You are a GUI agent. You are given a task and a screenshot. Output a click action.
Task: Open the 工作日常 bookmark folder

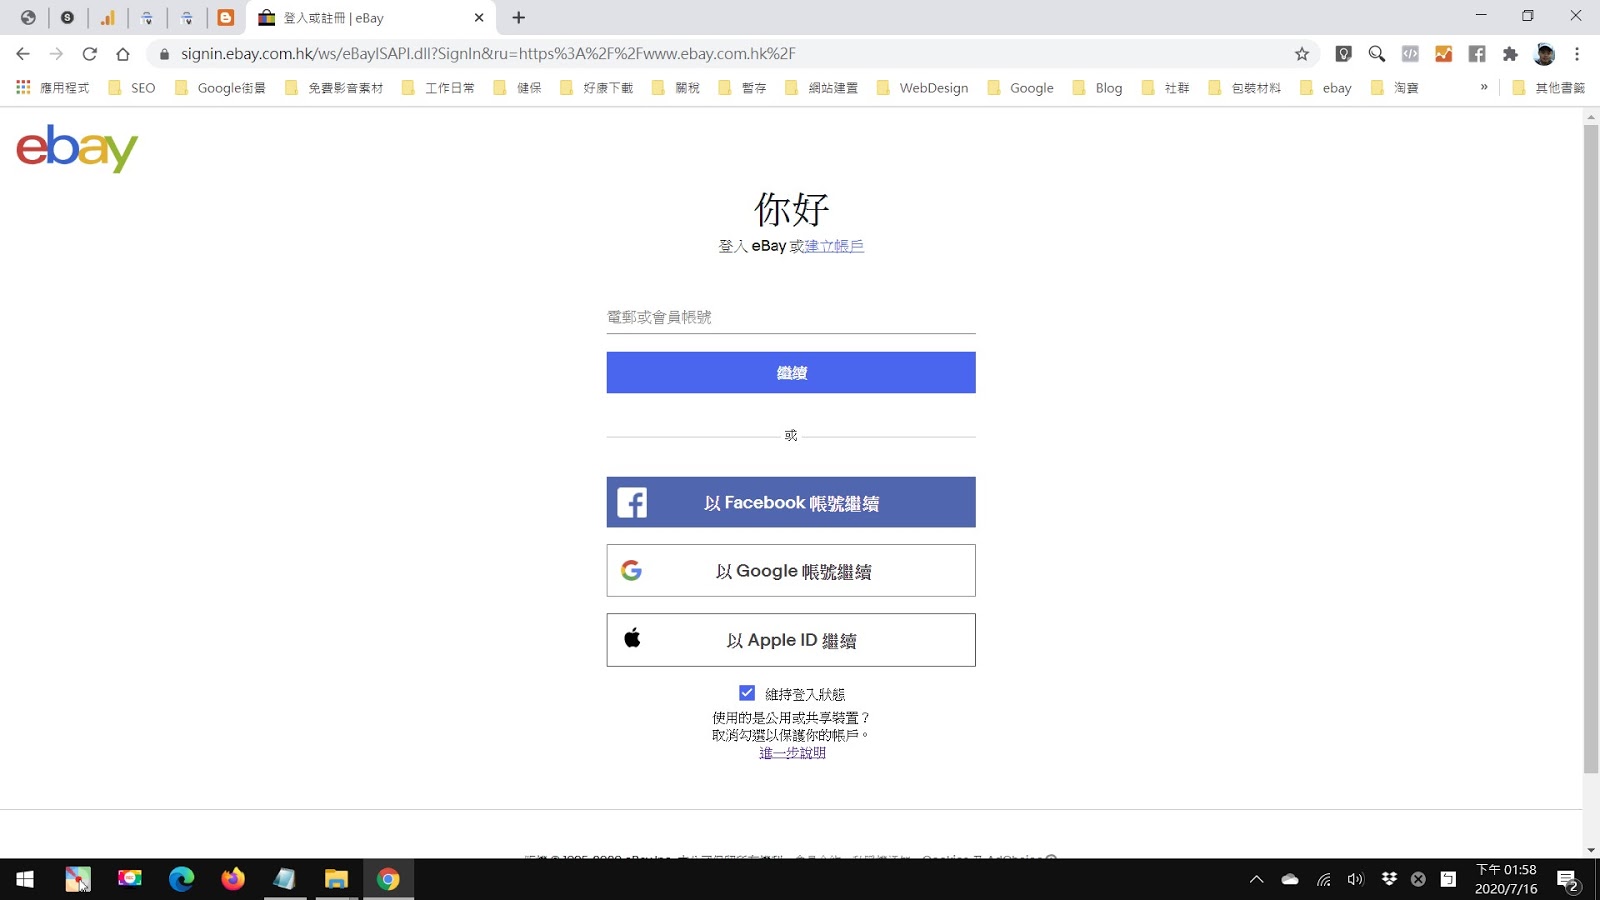coord(438,88)
